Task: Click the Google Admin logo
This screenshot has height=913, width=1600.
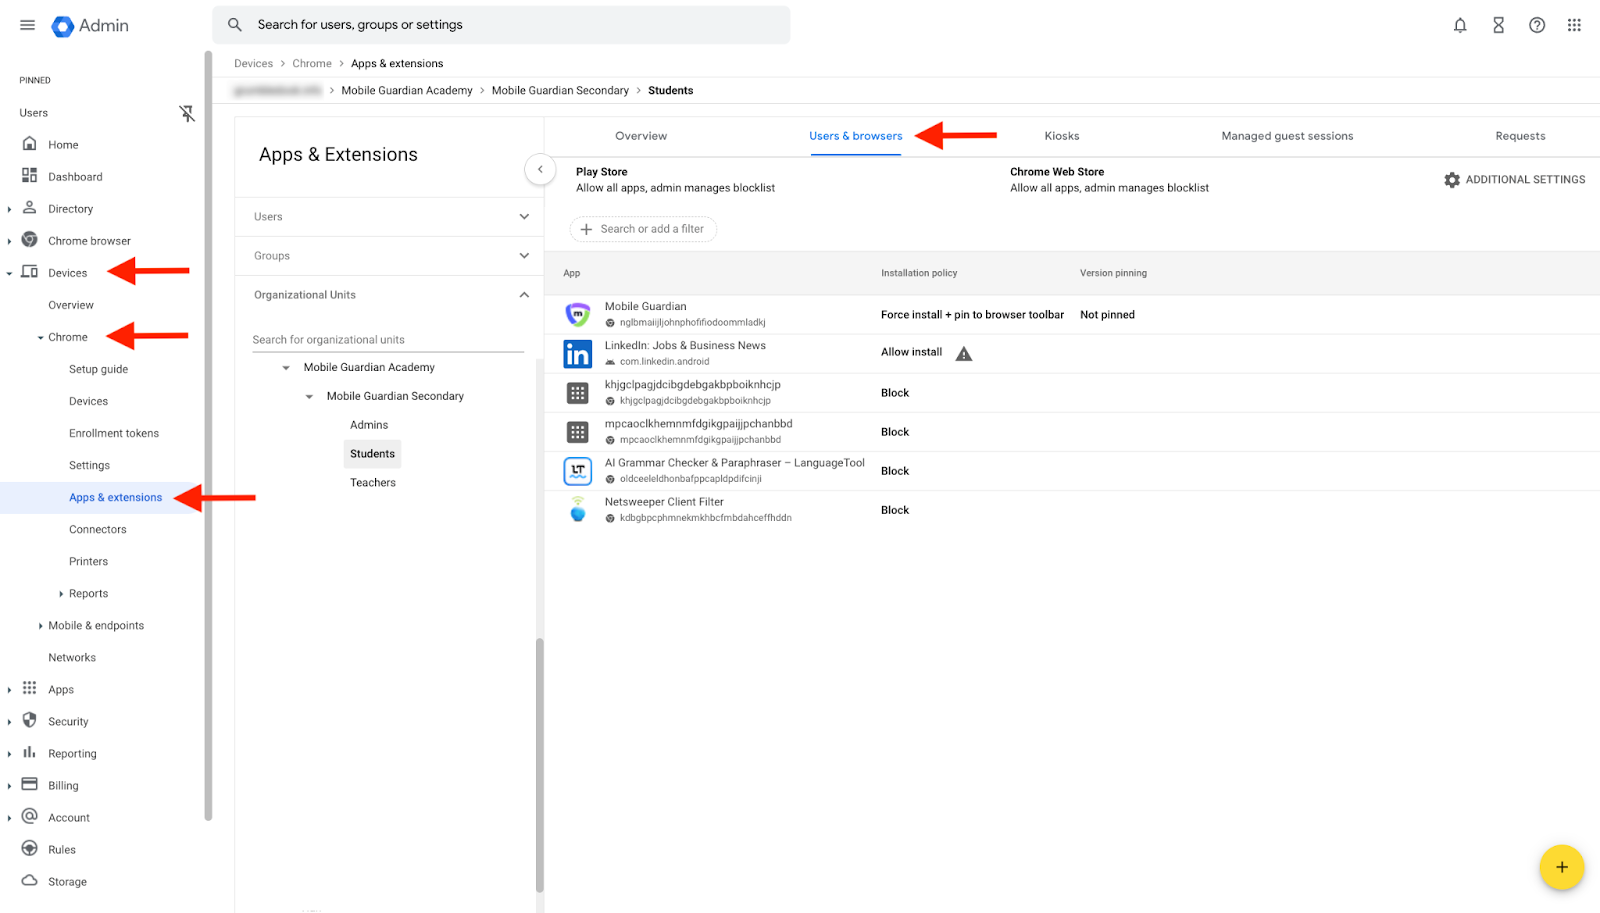Action: click(90, 26)
